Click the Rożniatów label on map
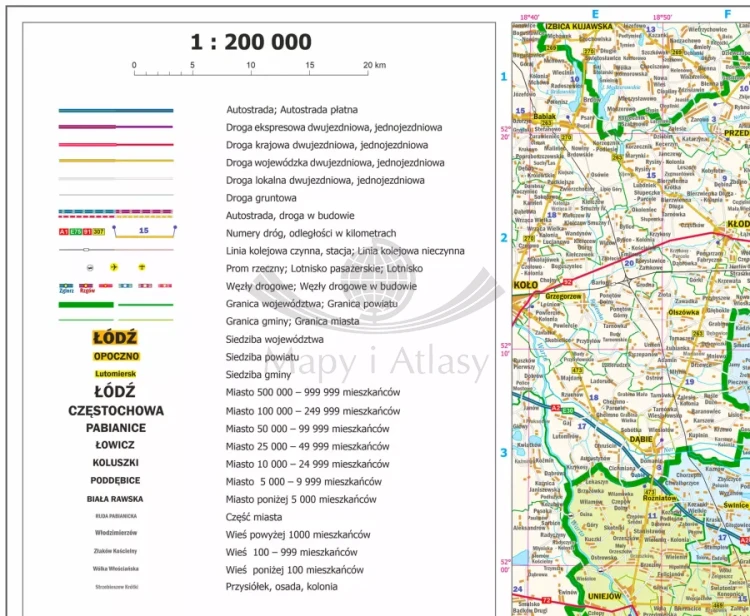This screenshot has width=750, height=616. (660, 498)
